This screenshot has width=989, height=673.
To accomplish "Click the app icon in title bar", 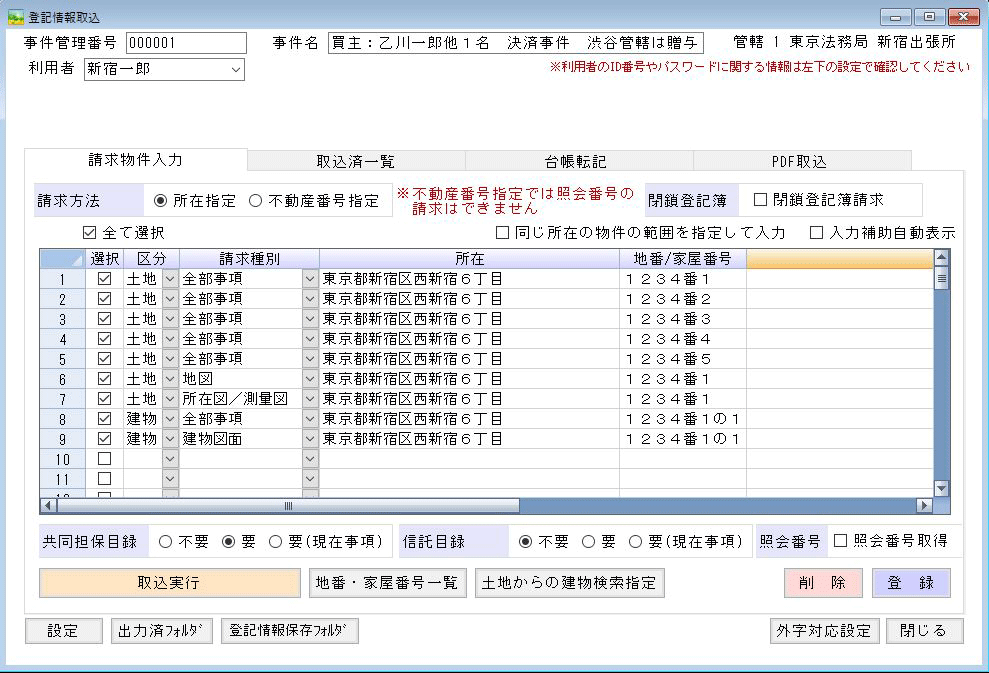I will tap(15, 17).
